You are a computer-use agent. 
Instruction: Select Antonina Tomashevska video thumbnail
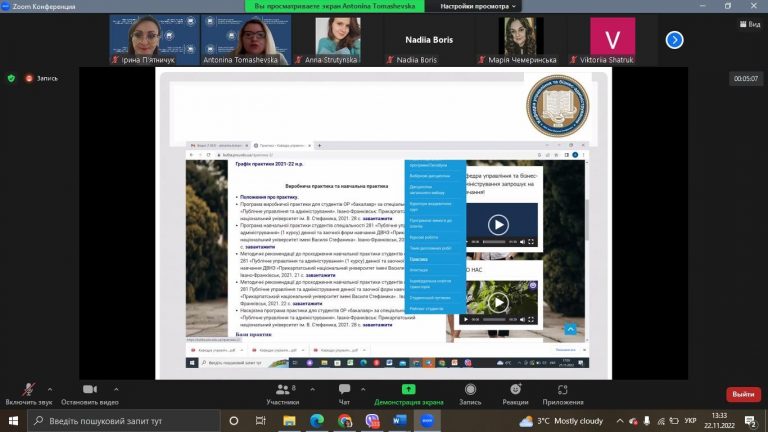(x=246, y=40)
